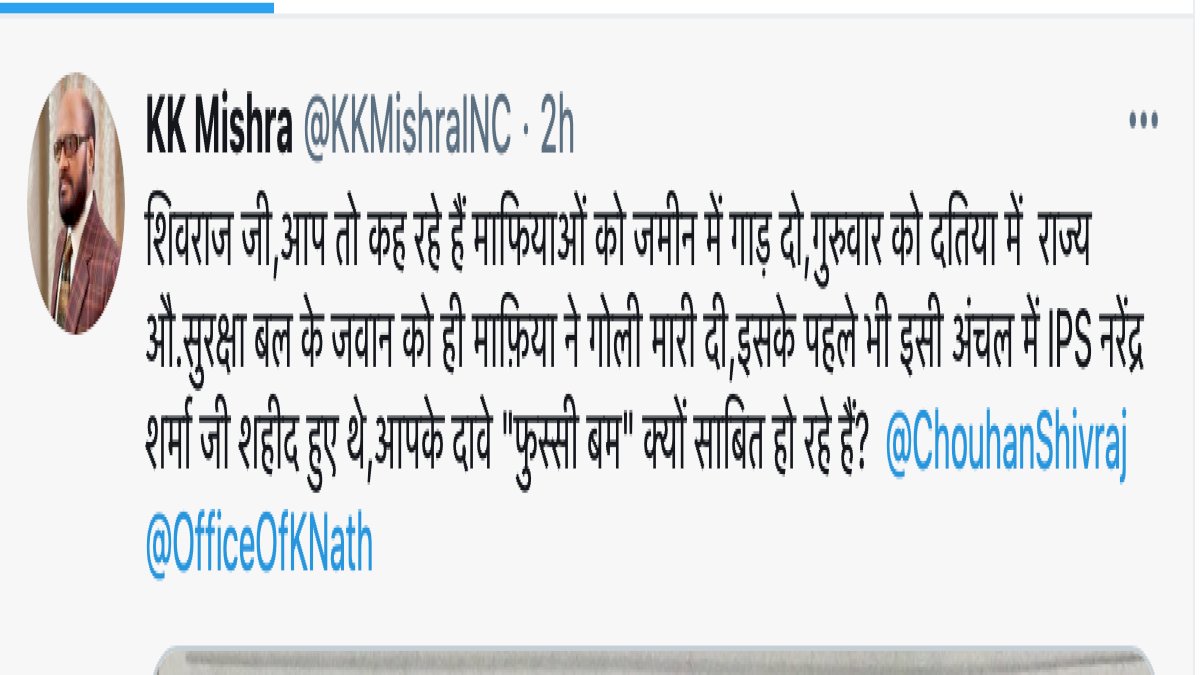Click the dot separator before the 2h timestamp
Image resolution: width=1200 pixels, height=675 pixels.
tap(527, 131)
